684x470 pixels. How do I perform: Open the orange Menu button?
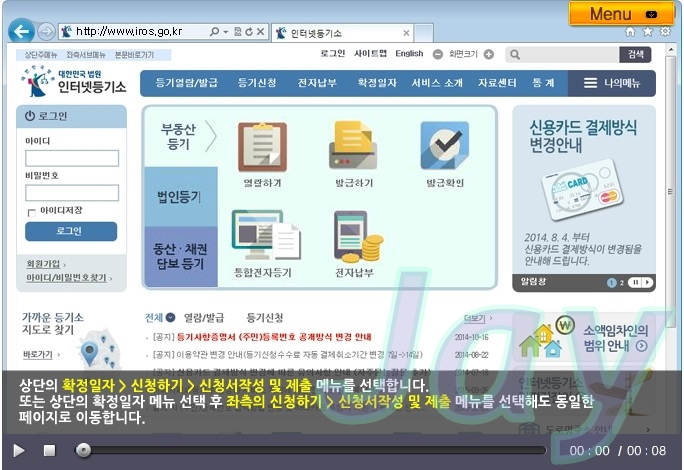[x=621, y=14]
